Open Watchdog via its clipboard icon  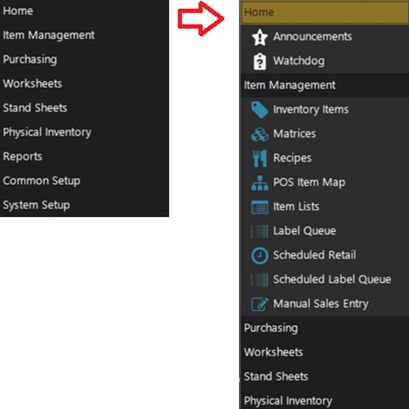(260, 61)
